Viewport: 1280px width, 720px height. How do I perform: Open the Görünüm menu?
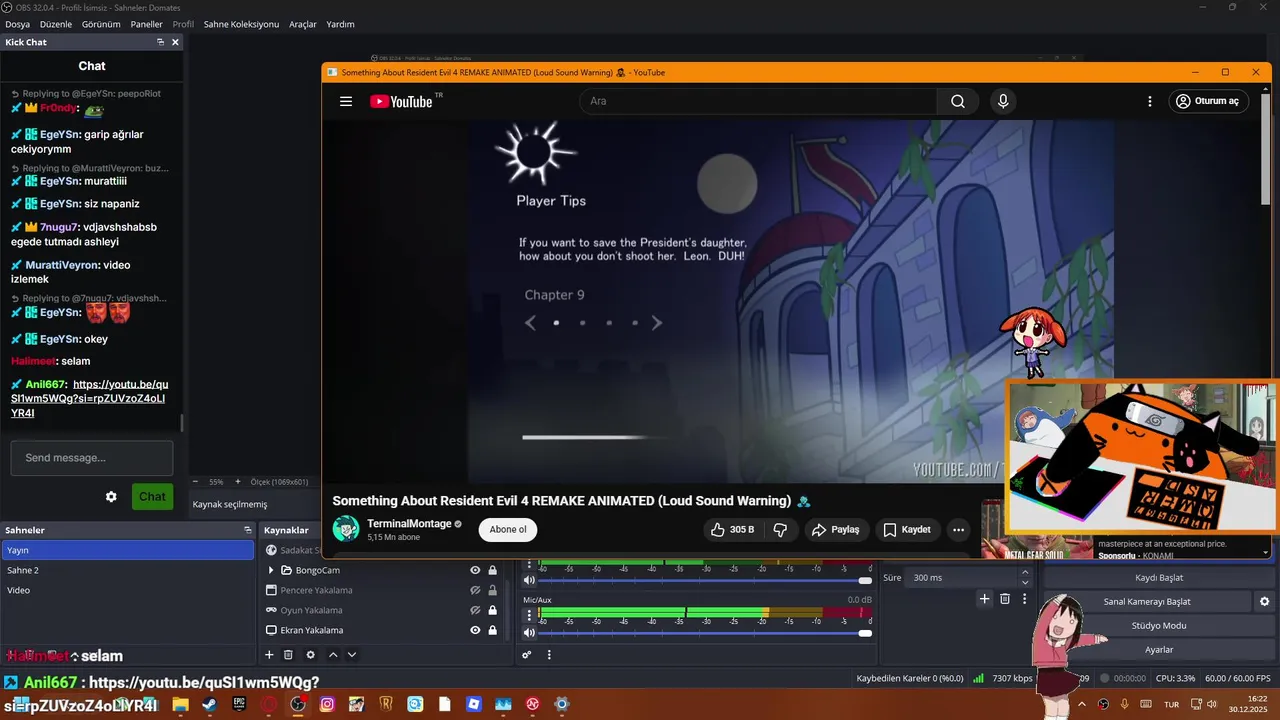tap(101, 24)
